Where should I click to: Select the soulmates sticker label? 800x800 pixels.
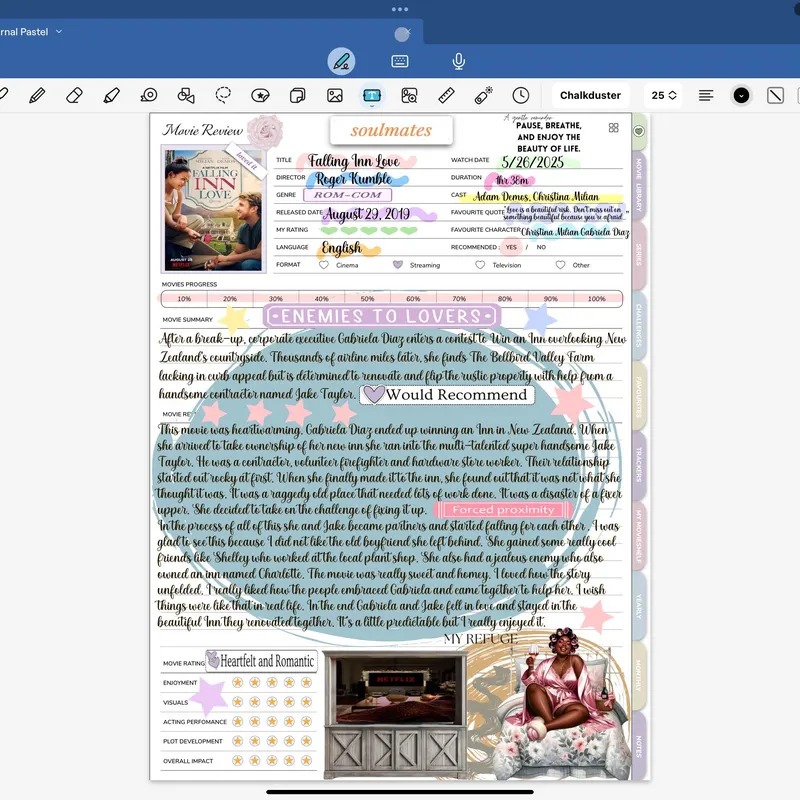pyautogui.click(x=391, y=130)
